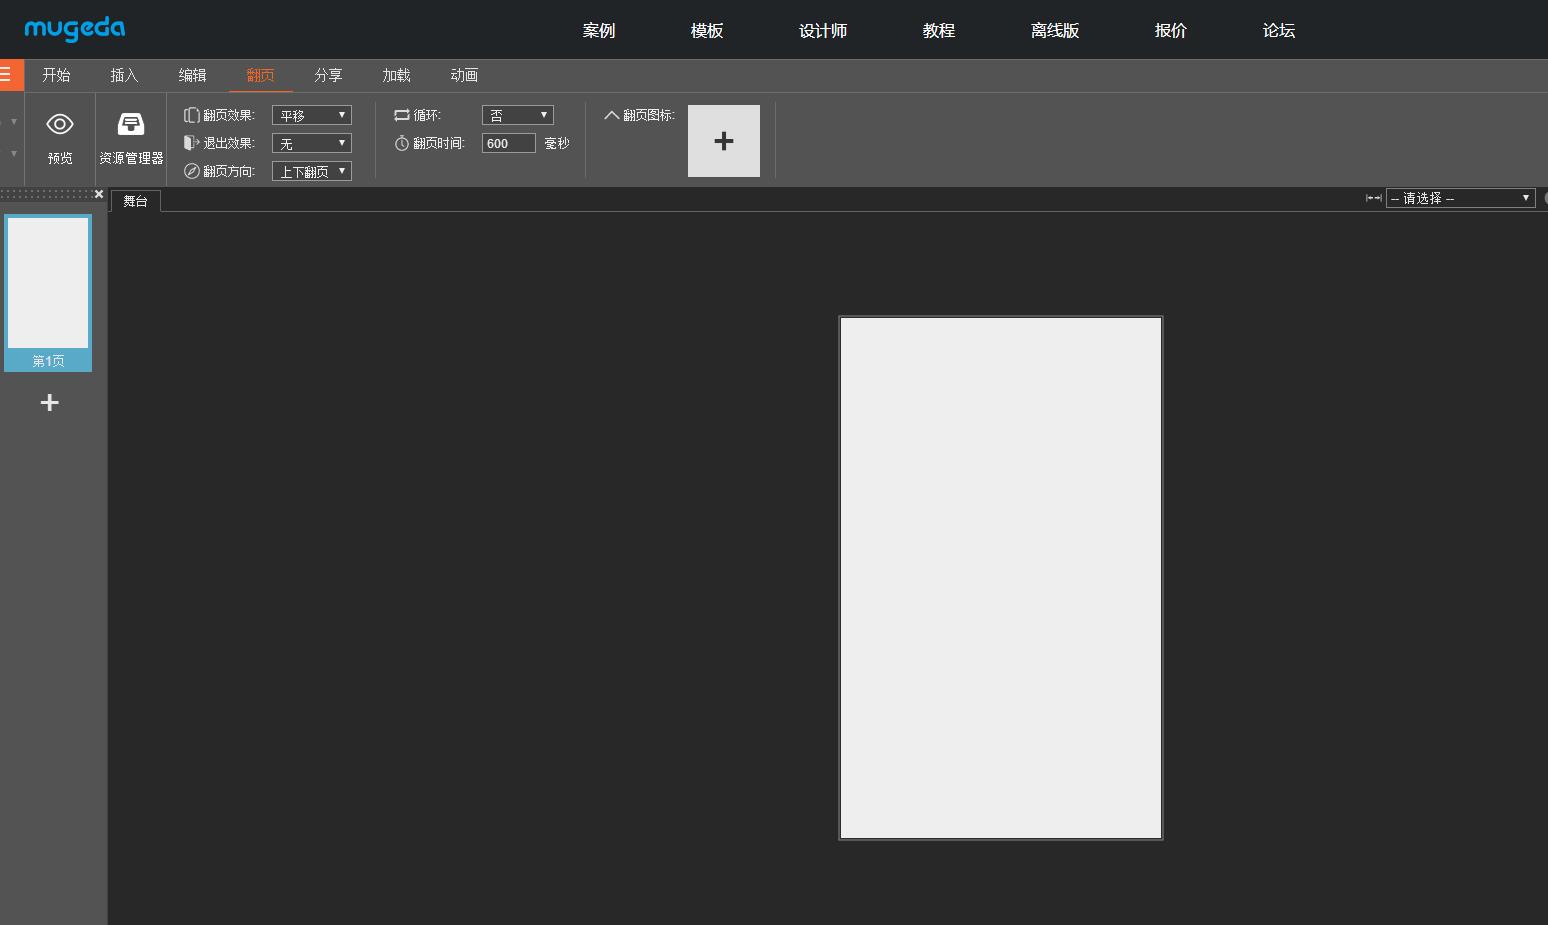Select the 翻页 ribbon tab
1548x925 pixels.
click(260, 75)
